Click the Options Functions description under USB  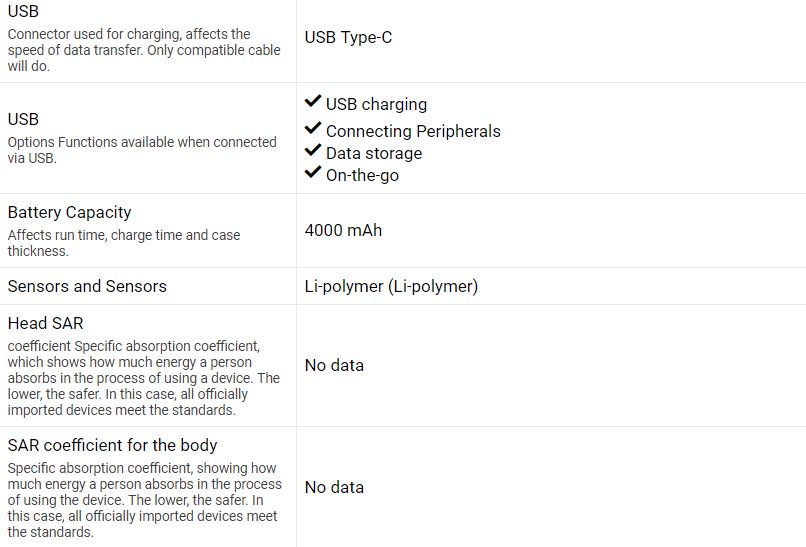[x=141, y=149]
